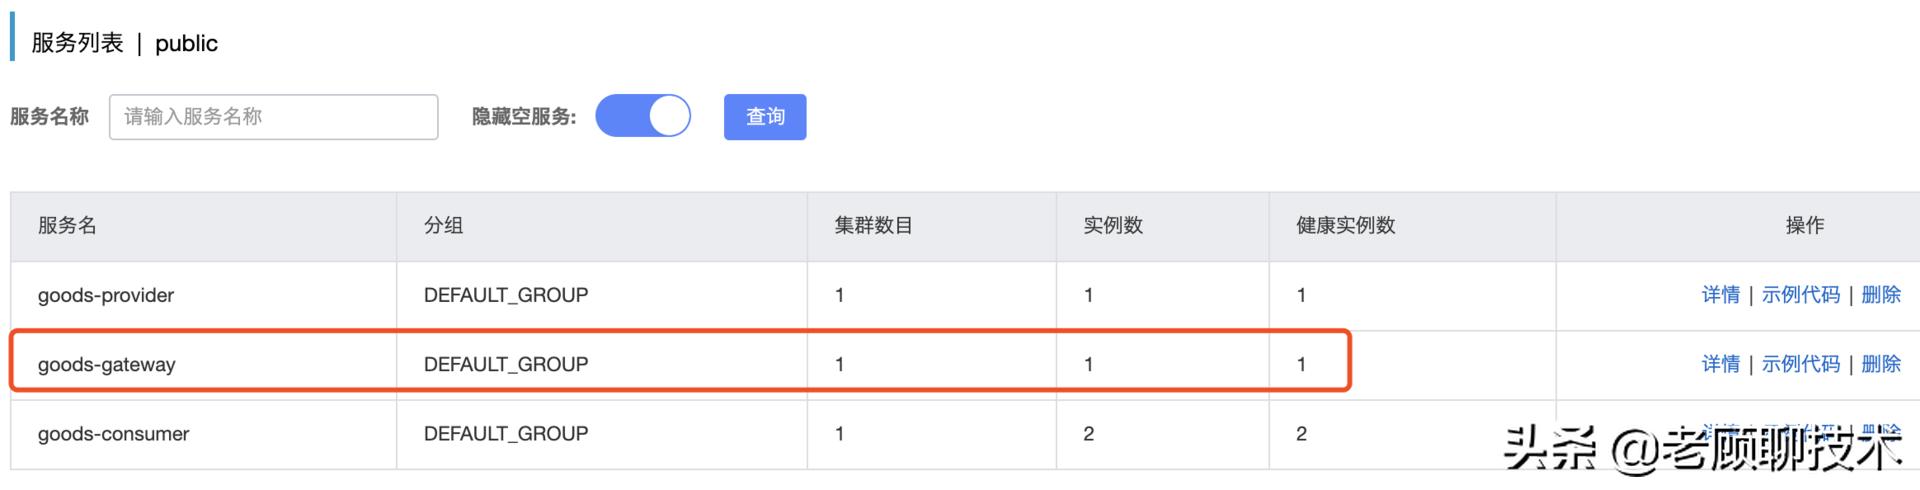Screen dimensions: 1920x490
Task: Click DEFAULT_GROUP in the goods-consumer row
Action: click(x=506, y=434)
